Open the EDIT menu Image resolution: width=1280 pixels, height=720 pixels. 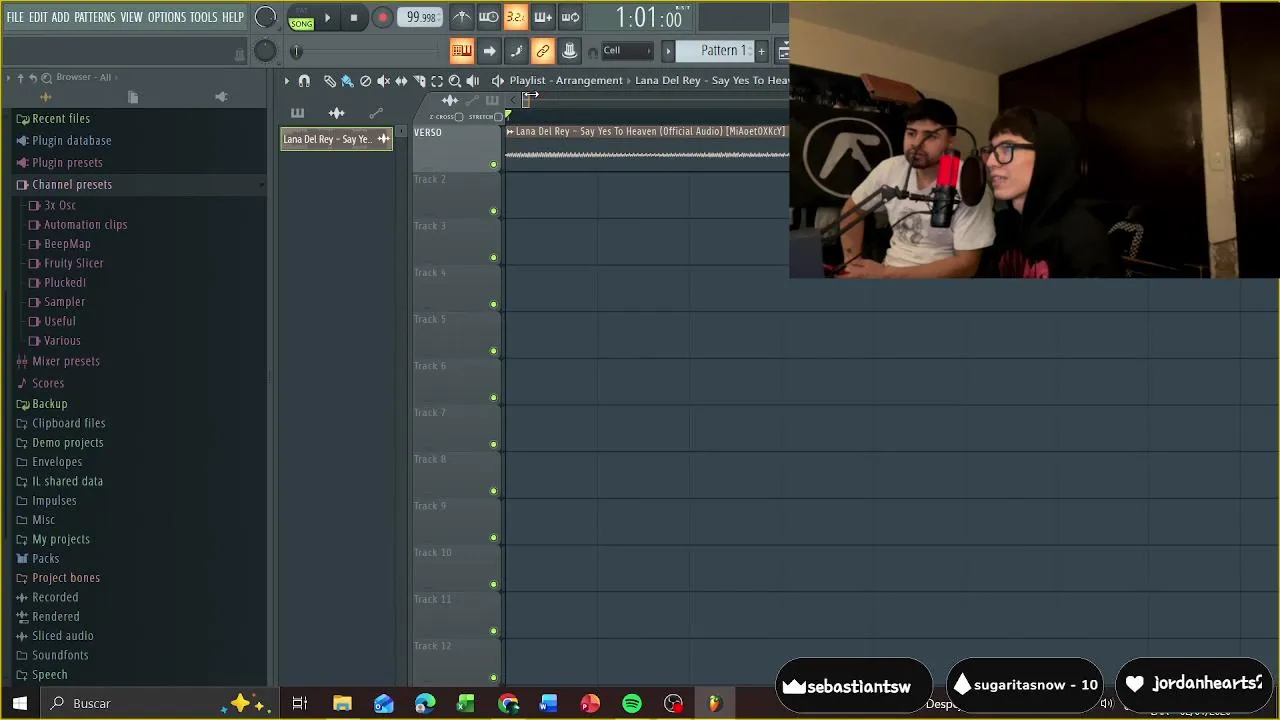pos(38,18)
